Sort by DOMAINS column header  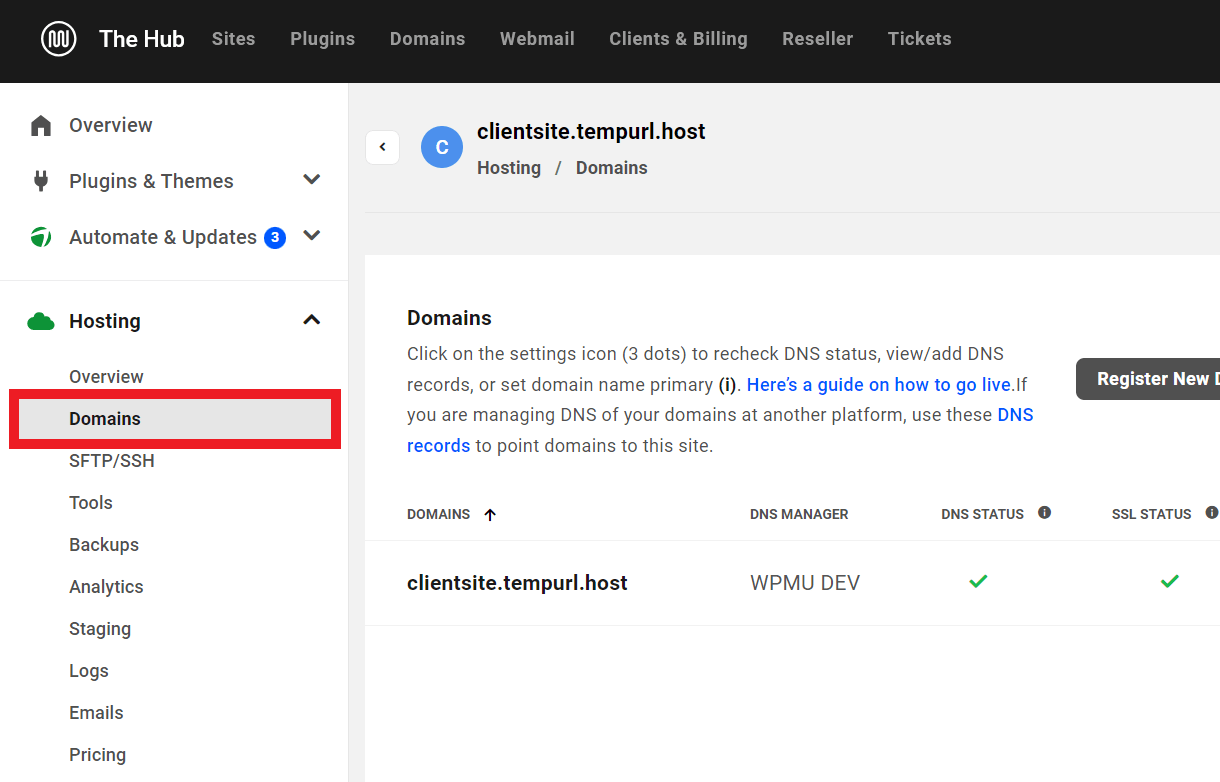point(438,514)
